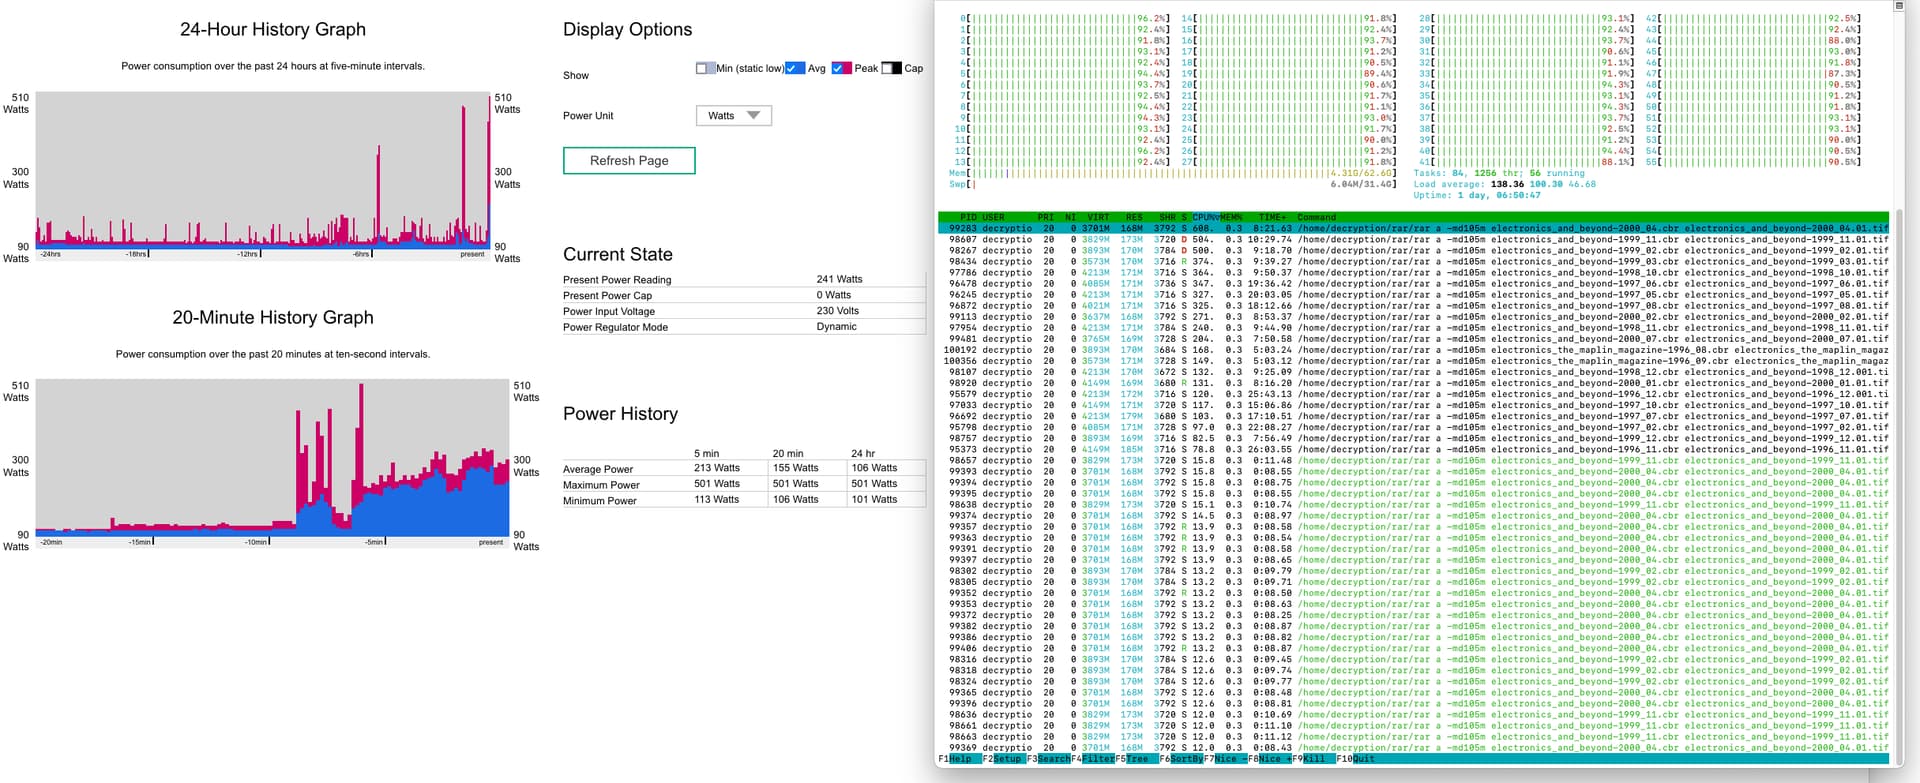Uncheck the Avg display checkbox
Viewport: 1920px width, 783px height.
(x=791, y=68)
